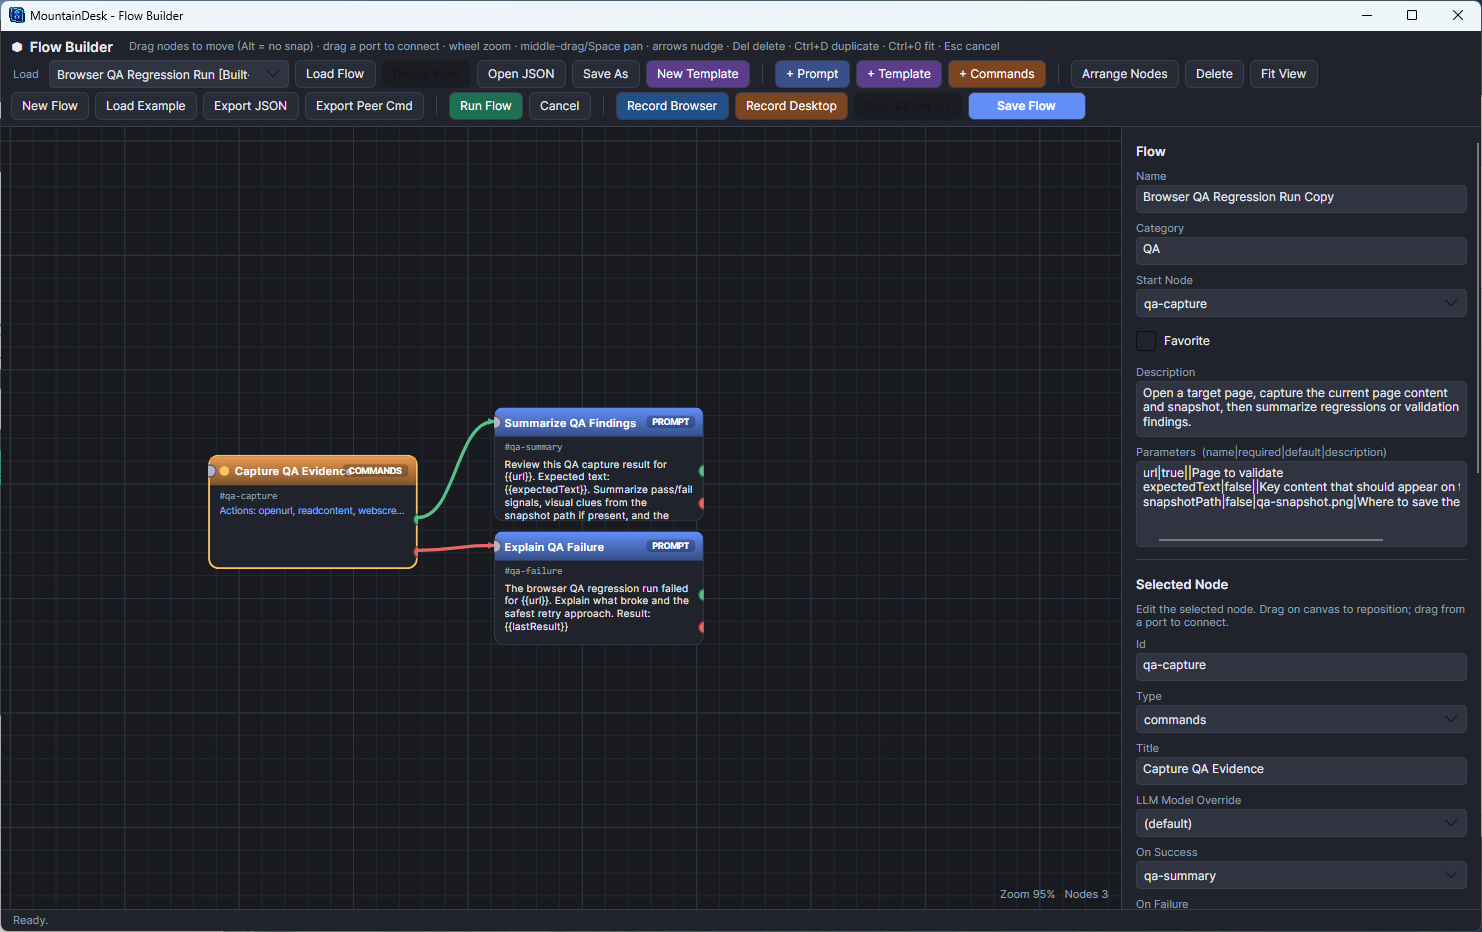Click the Load Example button
Image resolution: width=1482 pixels, height=932 pixels.
point(146,106)
